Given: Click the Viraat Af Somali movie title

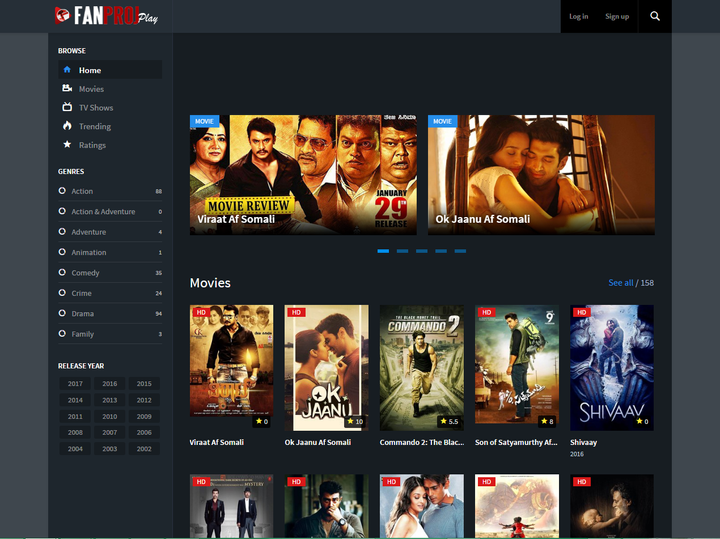Looking at the screenshot, I should pyautogui.click(x=217, y=442).
